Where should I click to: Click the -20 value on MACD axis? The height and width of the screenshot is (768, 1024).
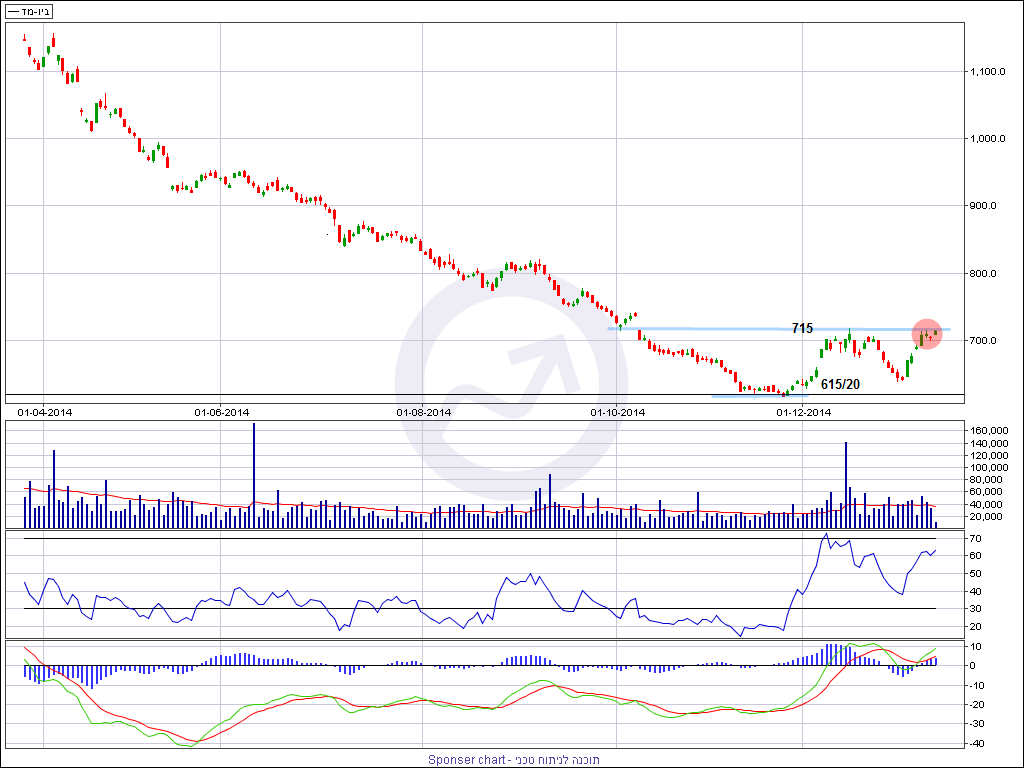pos(978,705)
